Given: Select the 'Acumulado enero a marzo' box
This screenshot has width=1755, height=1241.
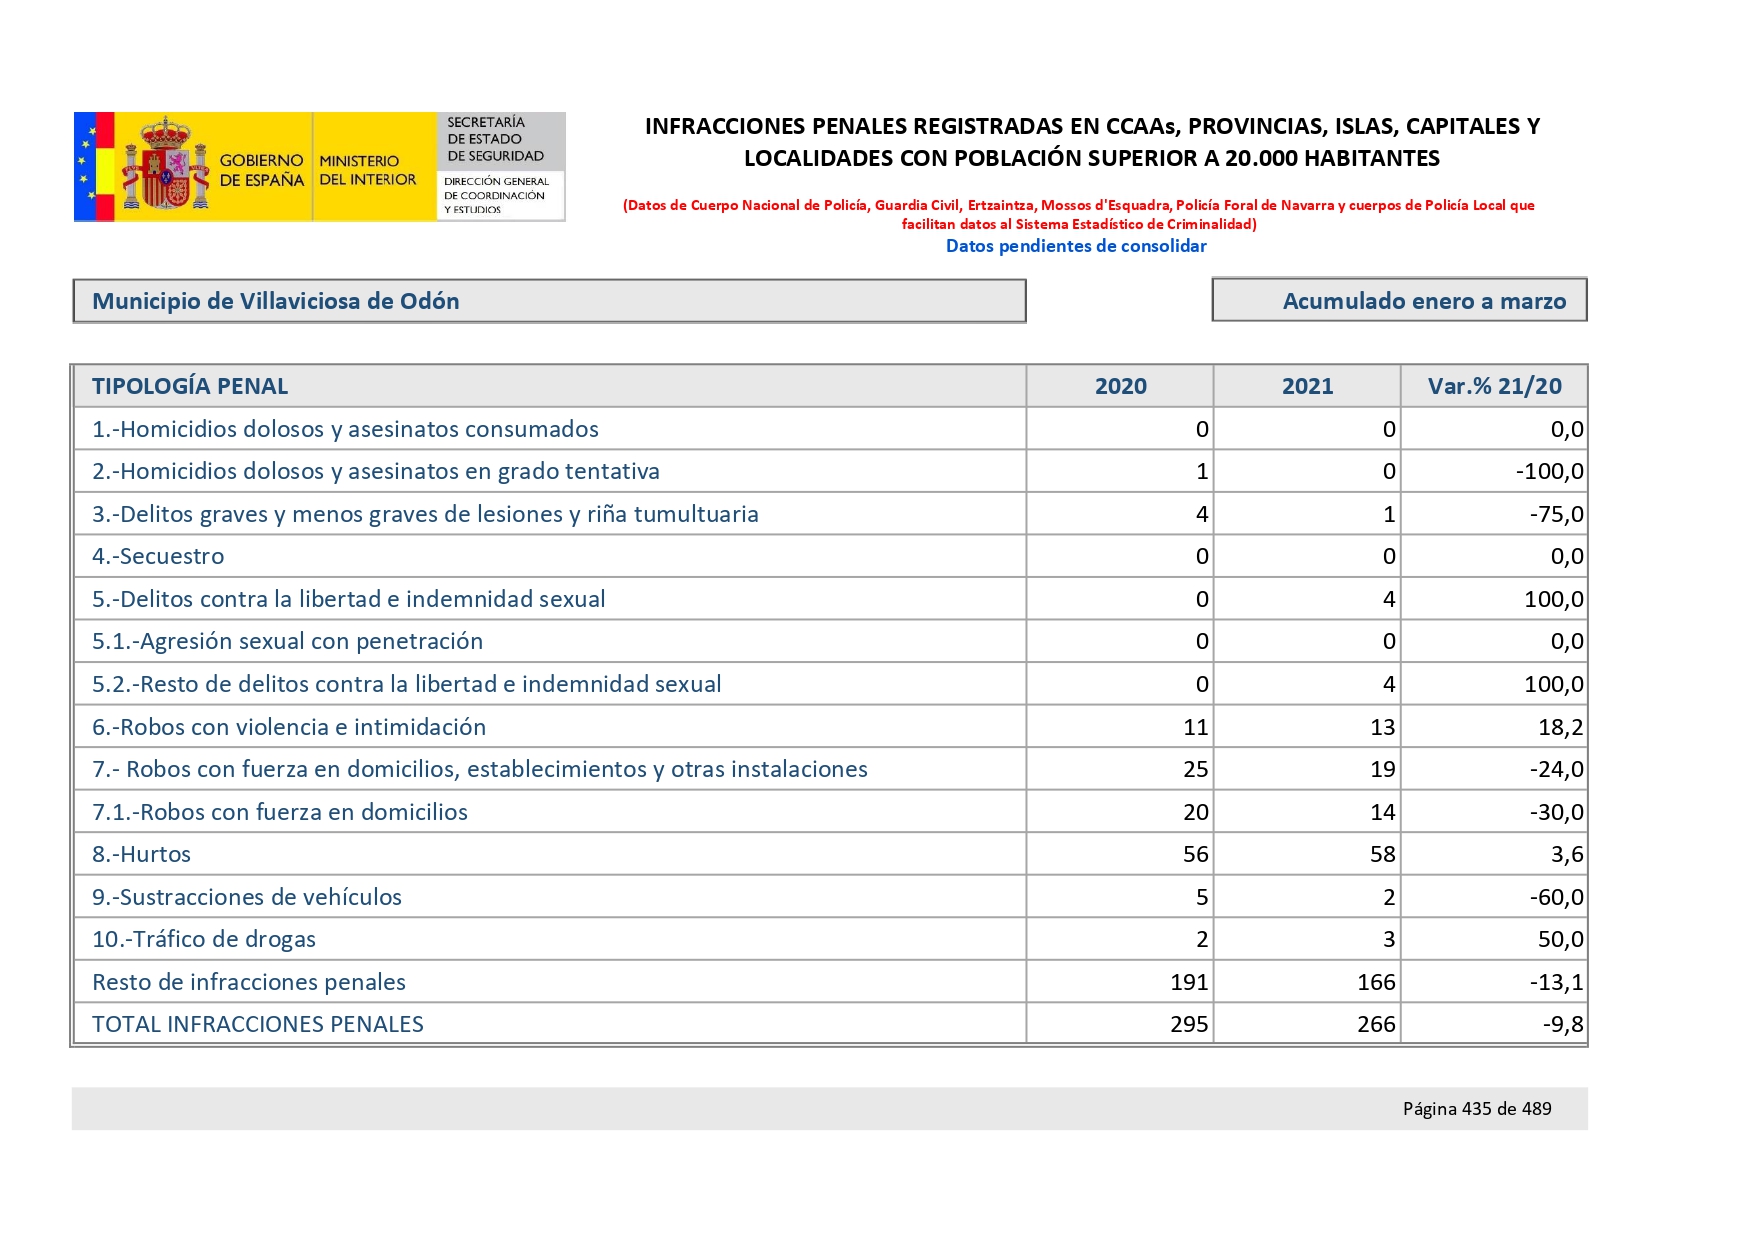Looking at the screenshot, I should [1399, 300].
